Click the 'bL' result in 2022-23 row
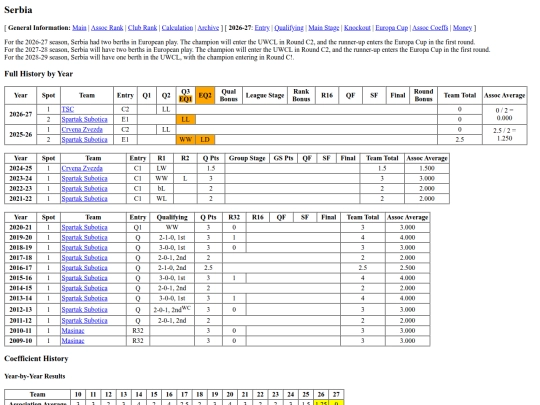 pos(161,188)
